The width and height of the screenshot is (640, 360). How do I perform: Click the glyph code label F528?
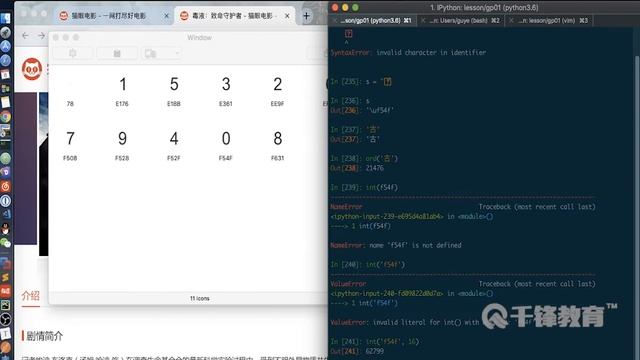click(122, 158)
